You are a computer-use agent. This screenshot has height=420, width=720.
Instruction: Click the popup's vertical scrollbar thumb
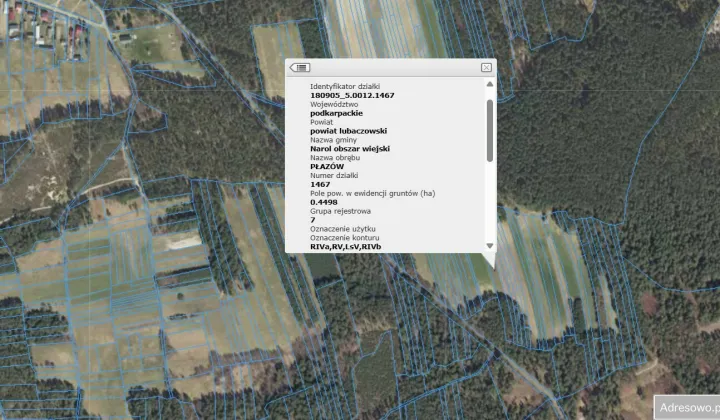tap(489, 130)
